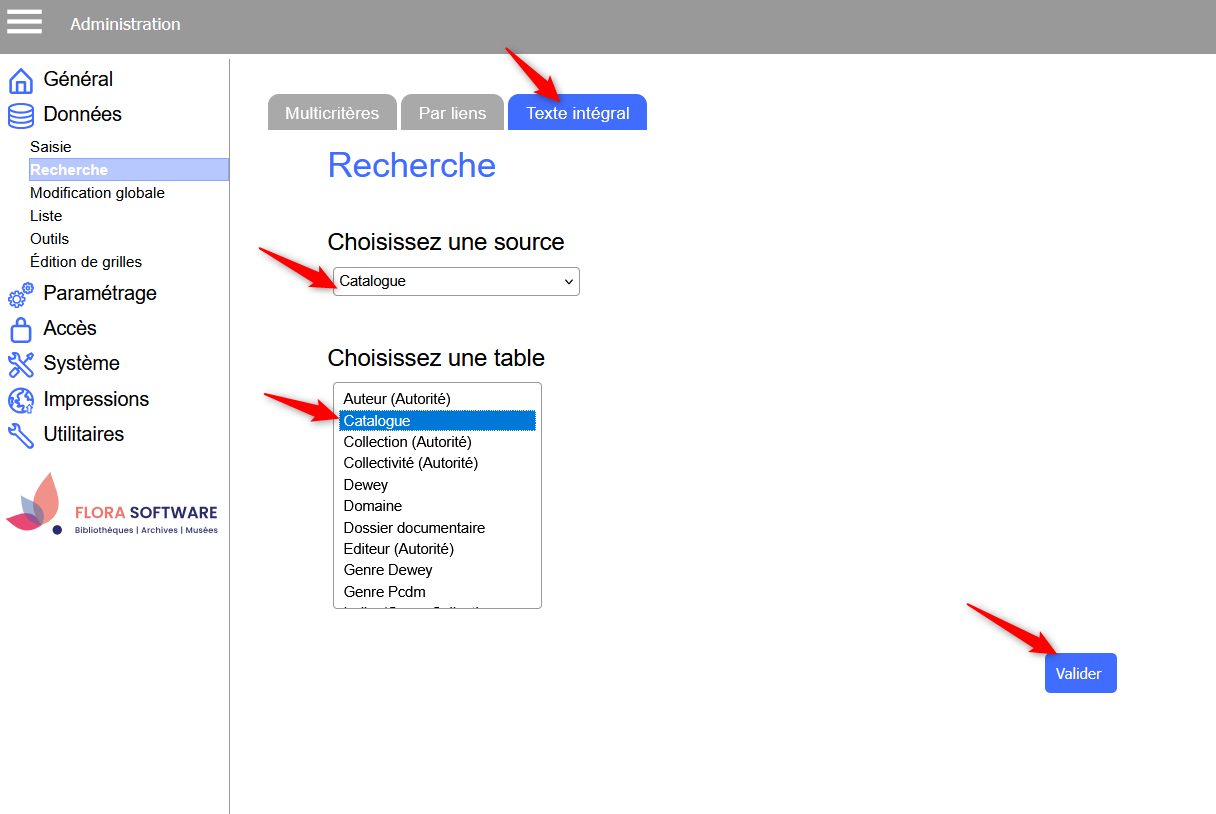Click the Flora Software logo
Viewport: 1216px width, 814px height.
(112, 504)
